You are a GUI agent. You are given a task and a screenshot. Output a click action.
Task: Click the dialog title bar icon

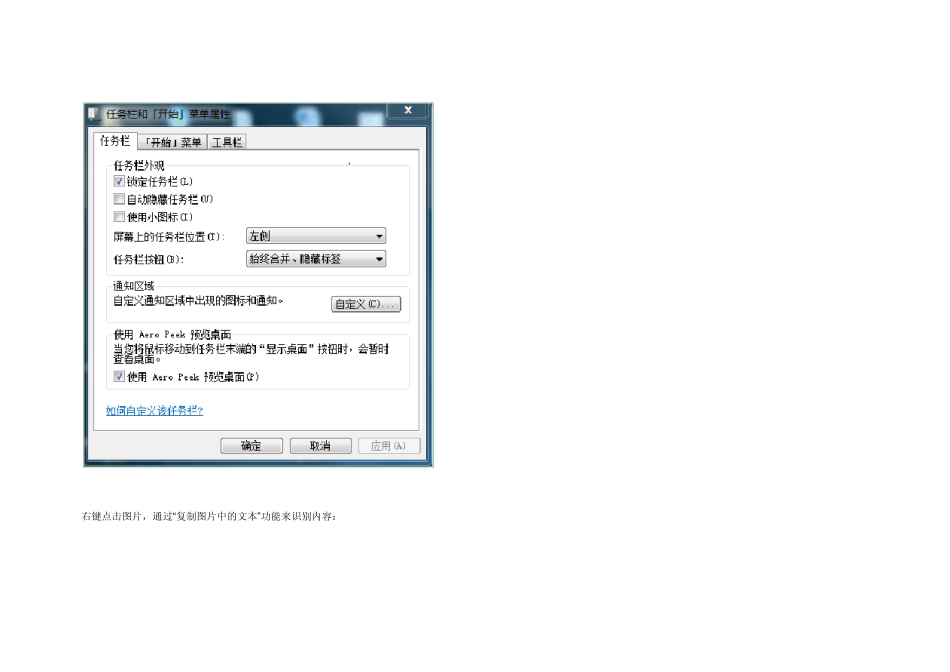[94, 114]
